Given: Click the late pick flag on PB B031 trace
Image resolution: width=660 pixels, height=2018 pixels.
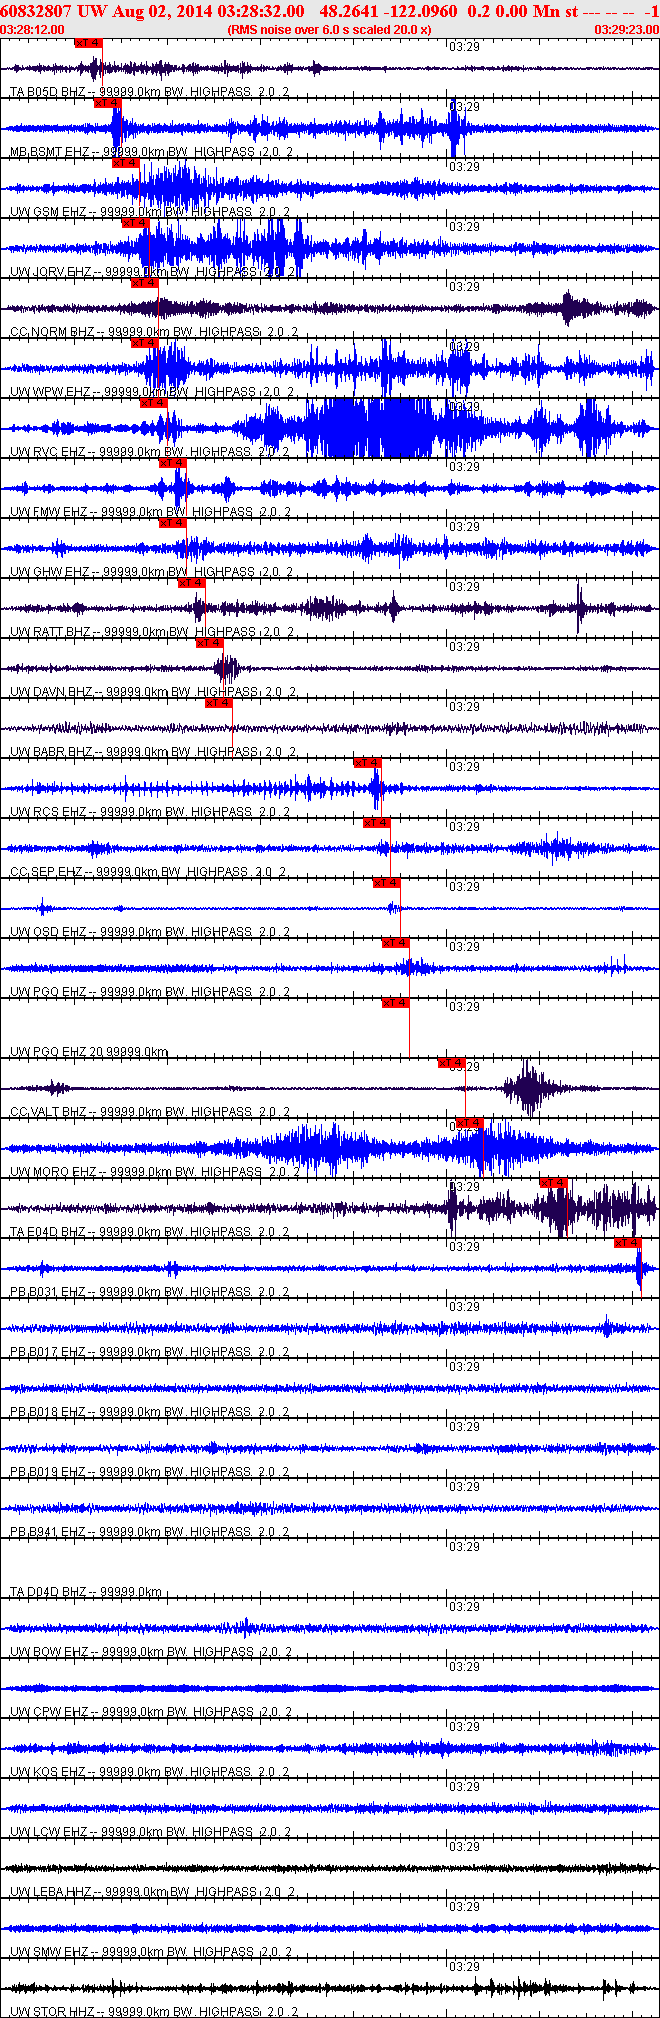Looking at the screenshot, I should [628, 1243].
